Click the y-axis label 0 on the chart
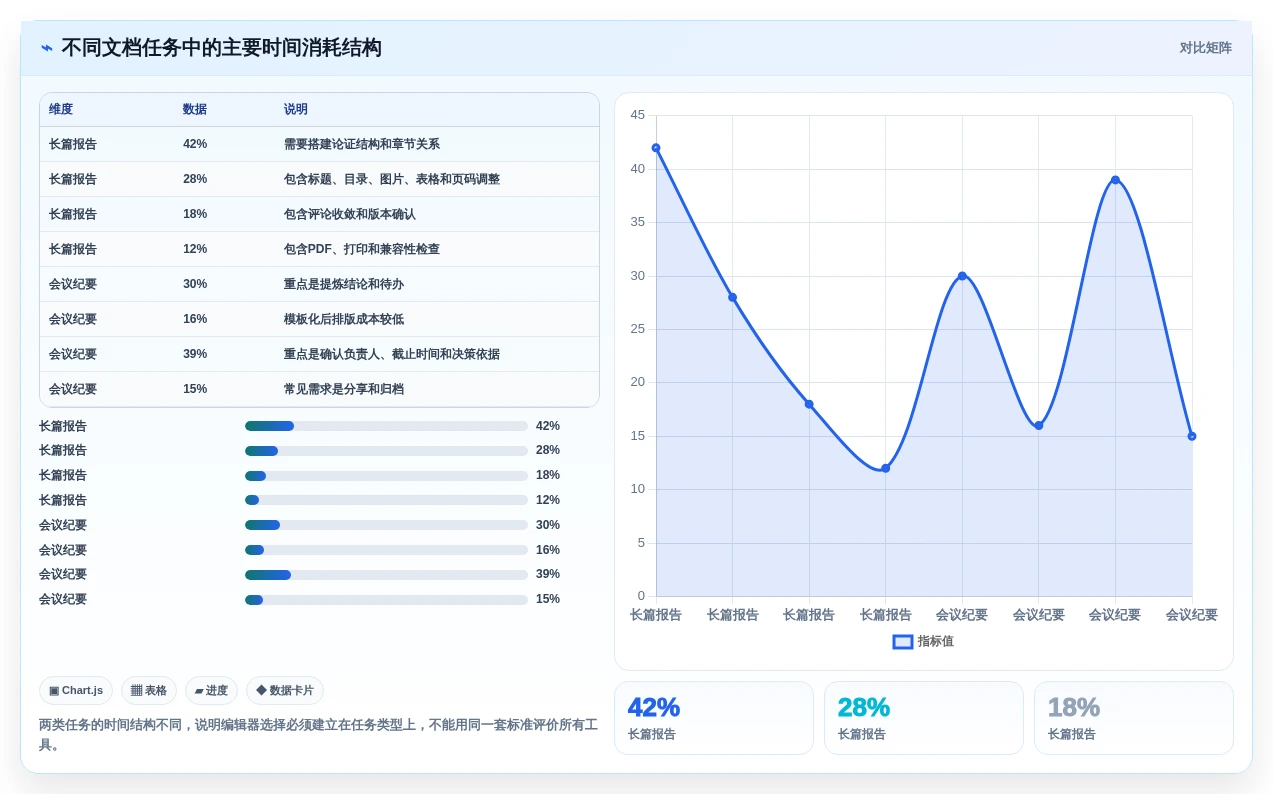Screen dimensions: 1273x794 [x=641, y=596]
